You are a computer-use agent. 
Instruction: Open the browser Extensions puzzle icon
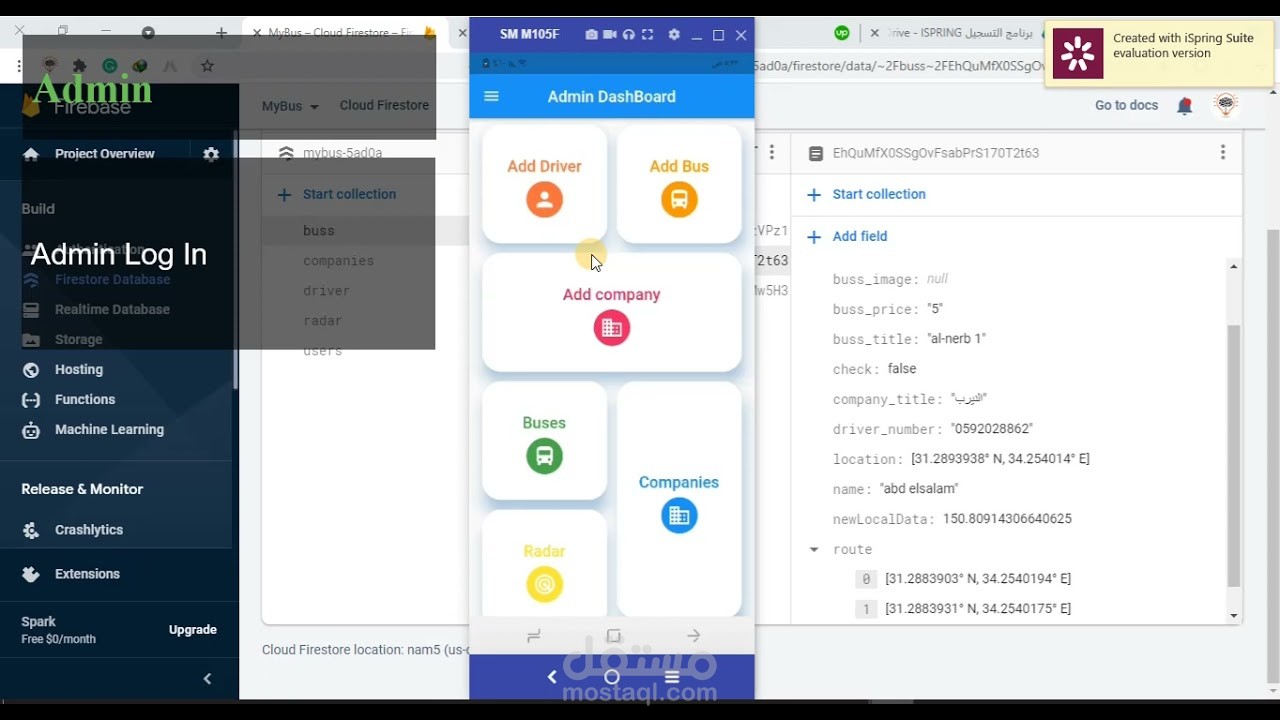80,66
